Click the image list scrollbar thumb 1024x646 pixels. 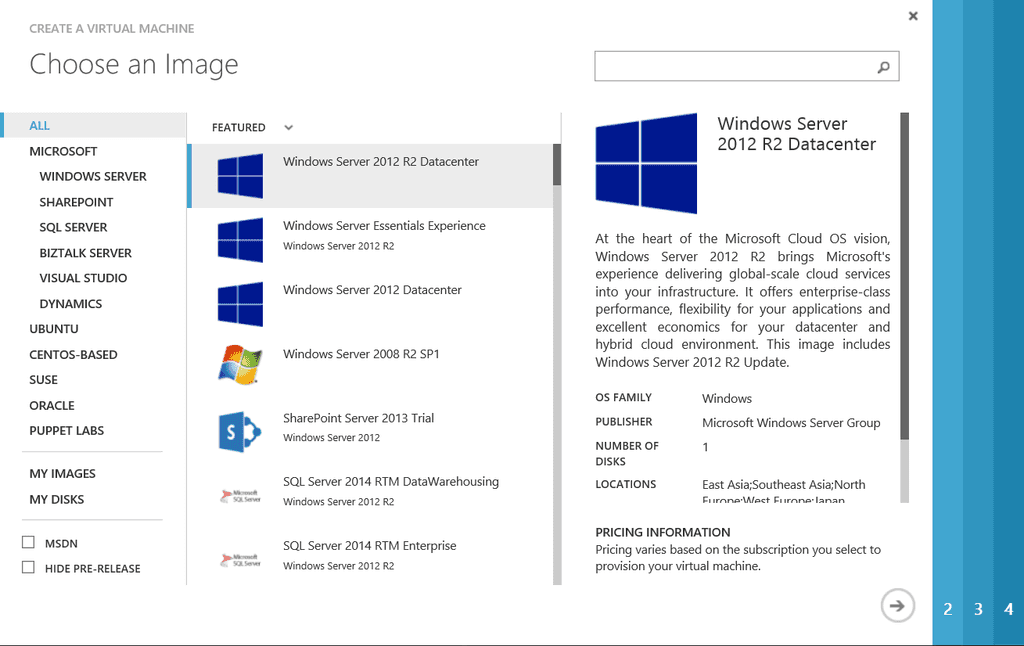(x=557, y=165)
